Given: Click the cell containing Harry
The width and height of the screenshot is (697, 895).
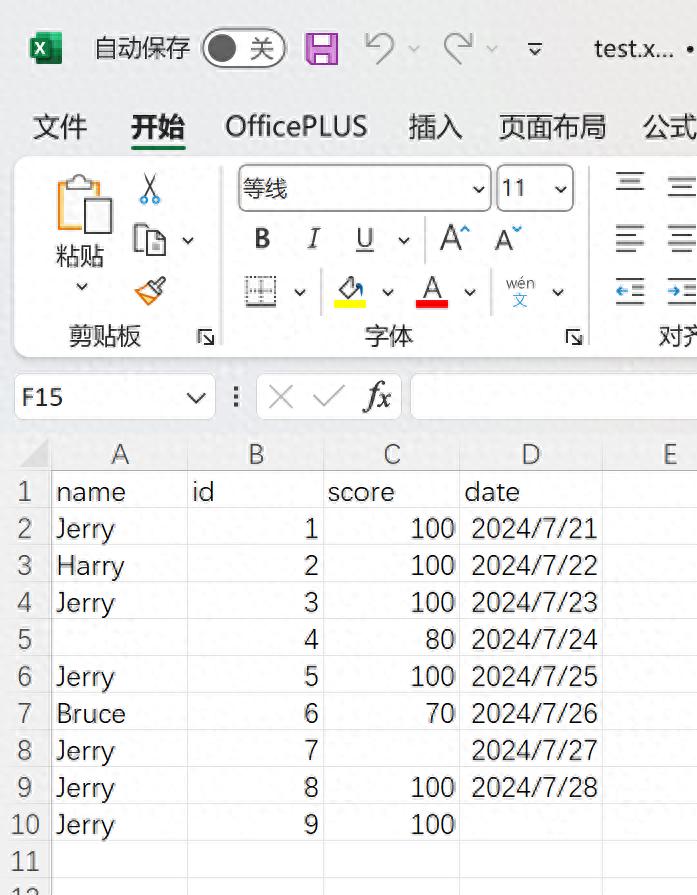Looking at the screenshot, I should click(x=119, y=565).
